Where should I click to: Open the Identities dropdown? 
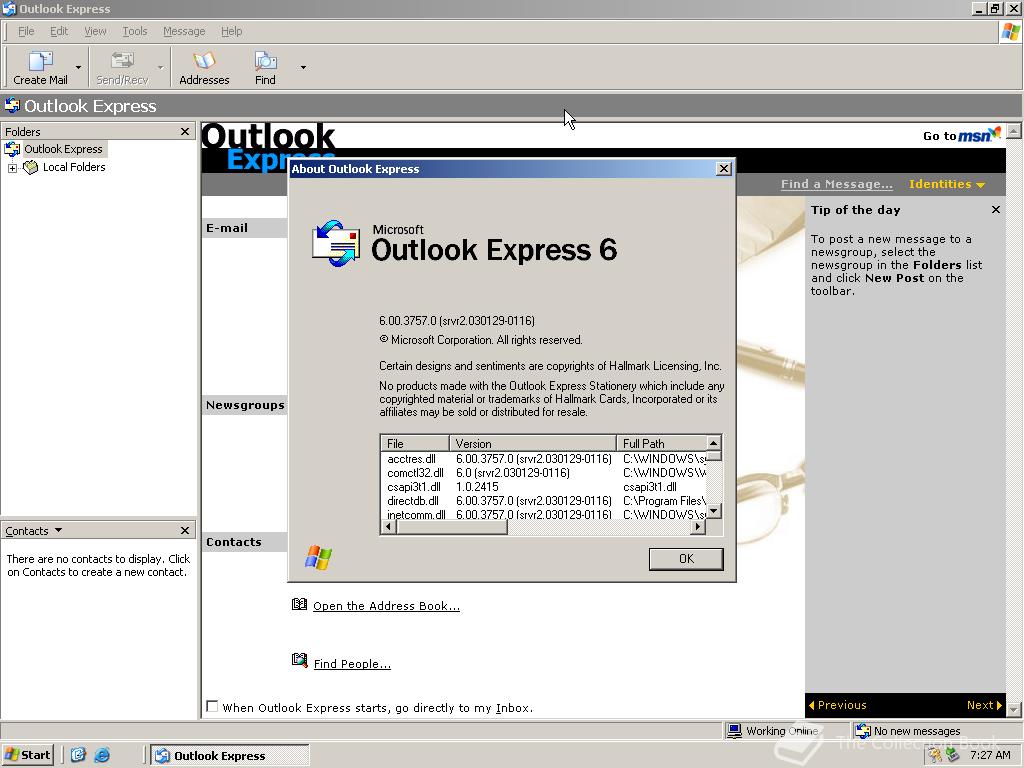click(946, 184)
